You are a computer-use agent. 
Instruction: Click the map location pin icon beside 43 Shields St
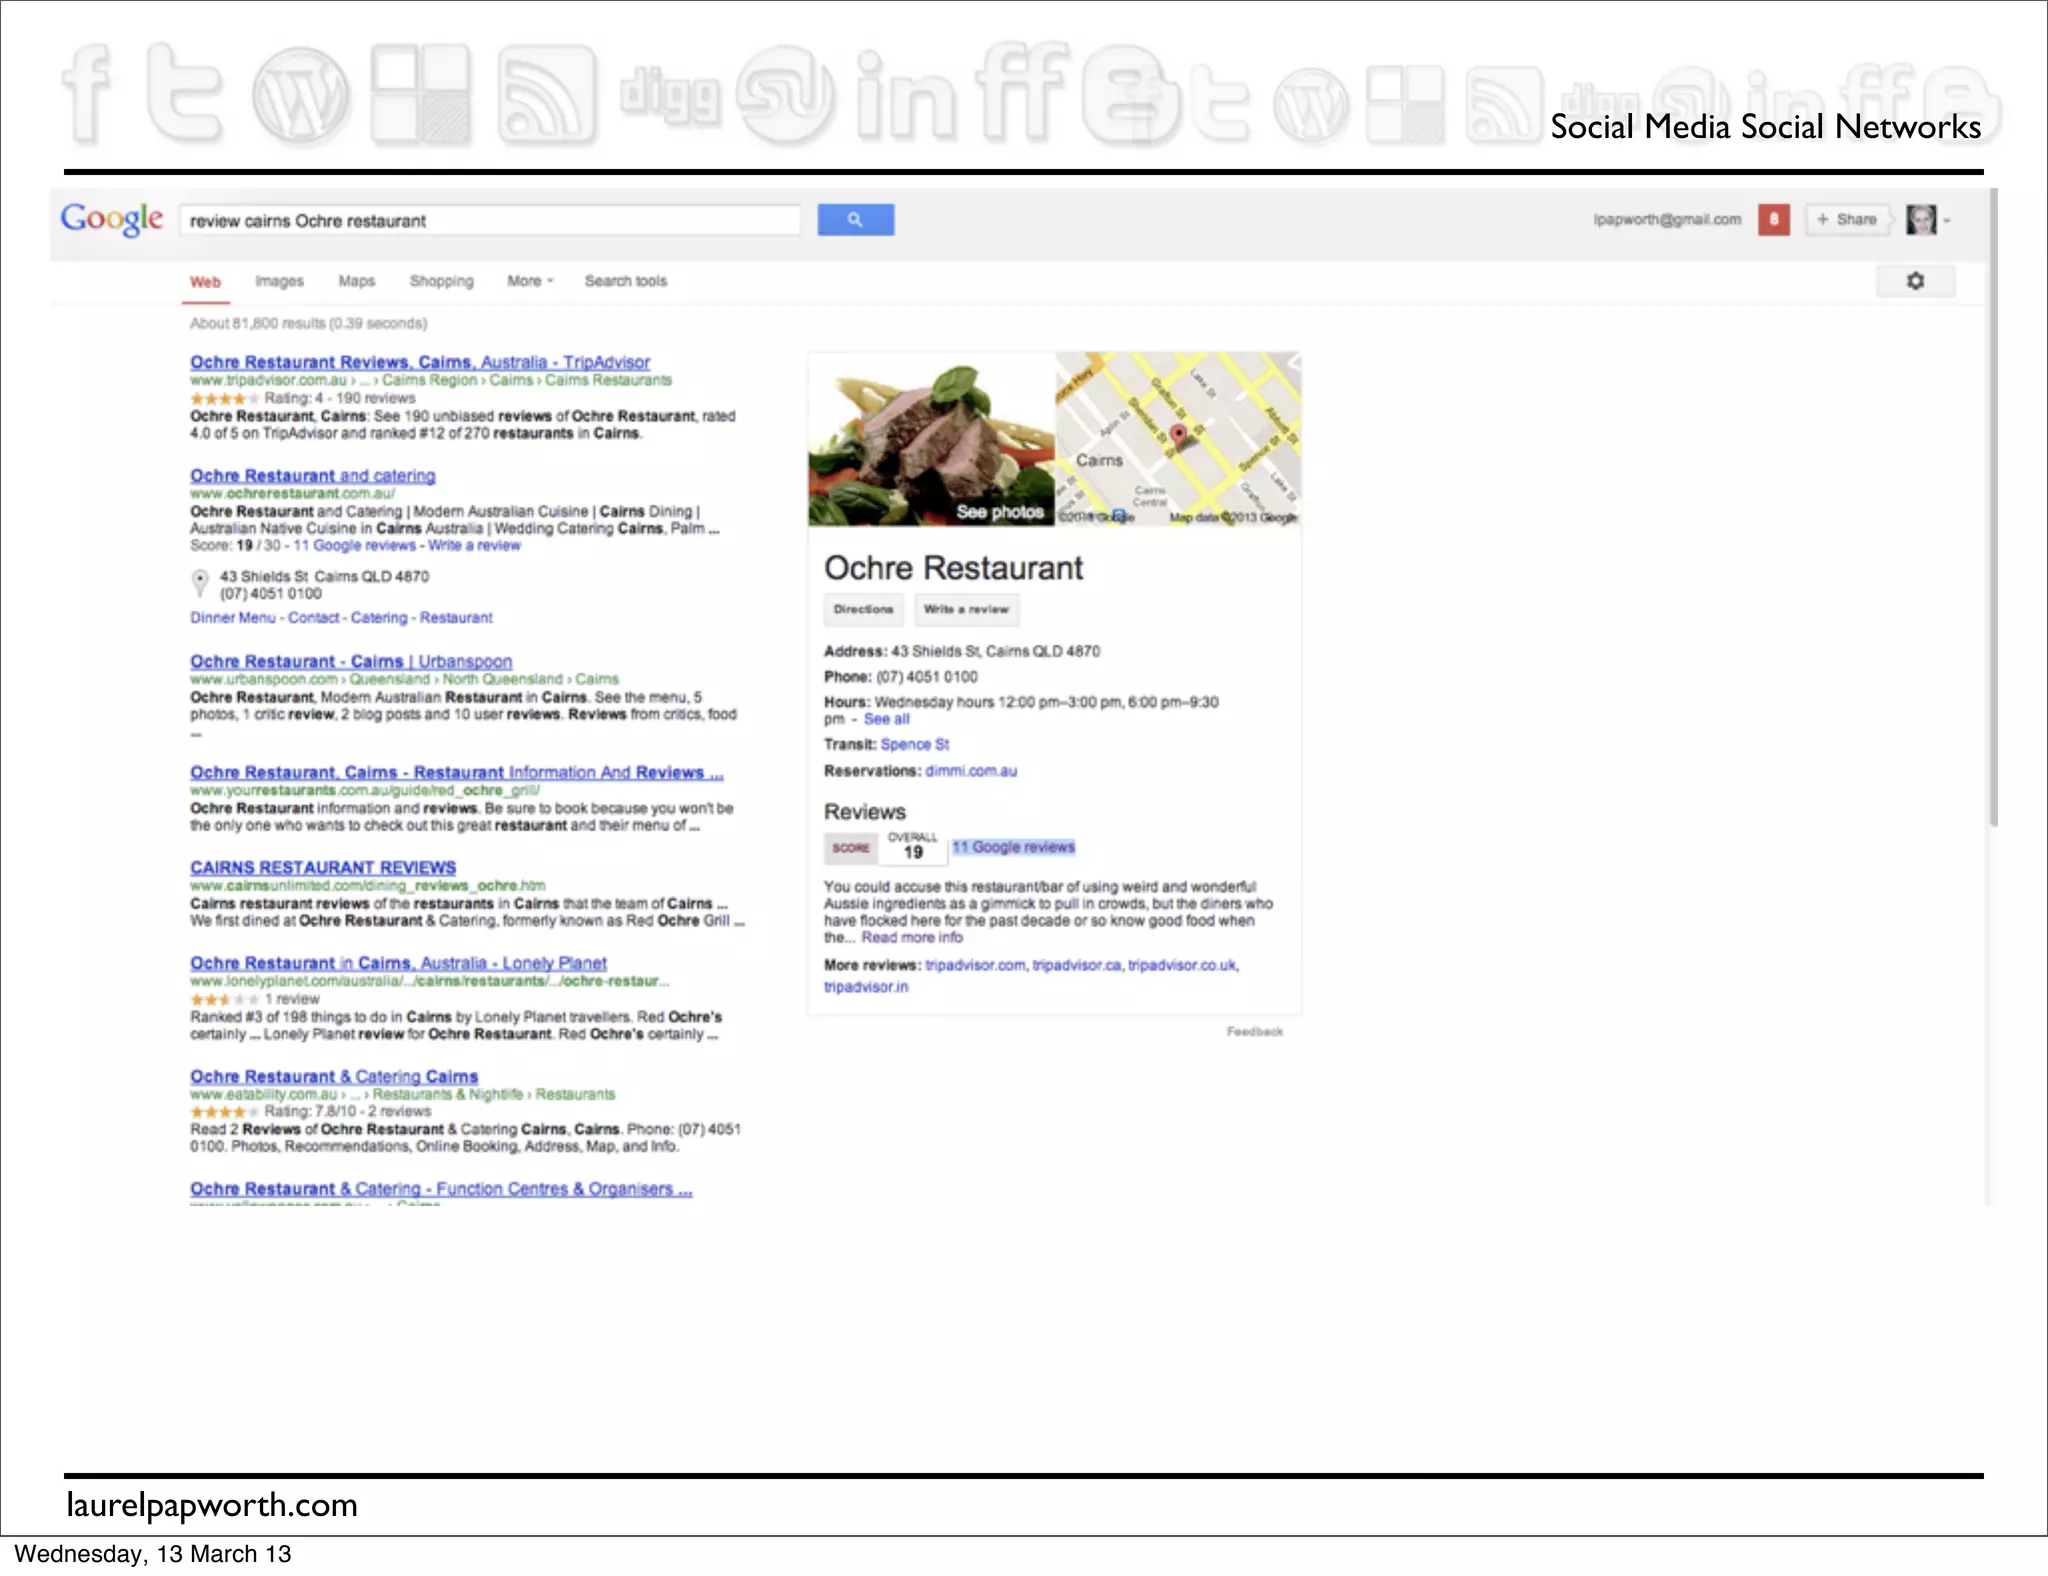point(200,580)
